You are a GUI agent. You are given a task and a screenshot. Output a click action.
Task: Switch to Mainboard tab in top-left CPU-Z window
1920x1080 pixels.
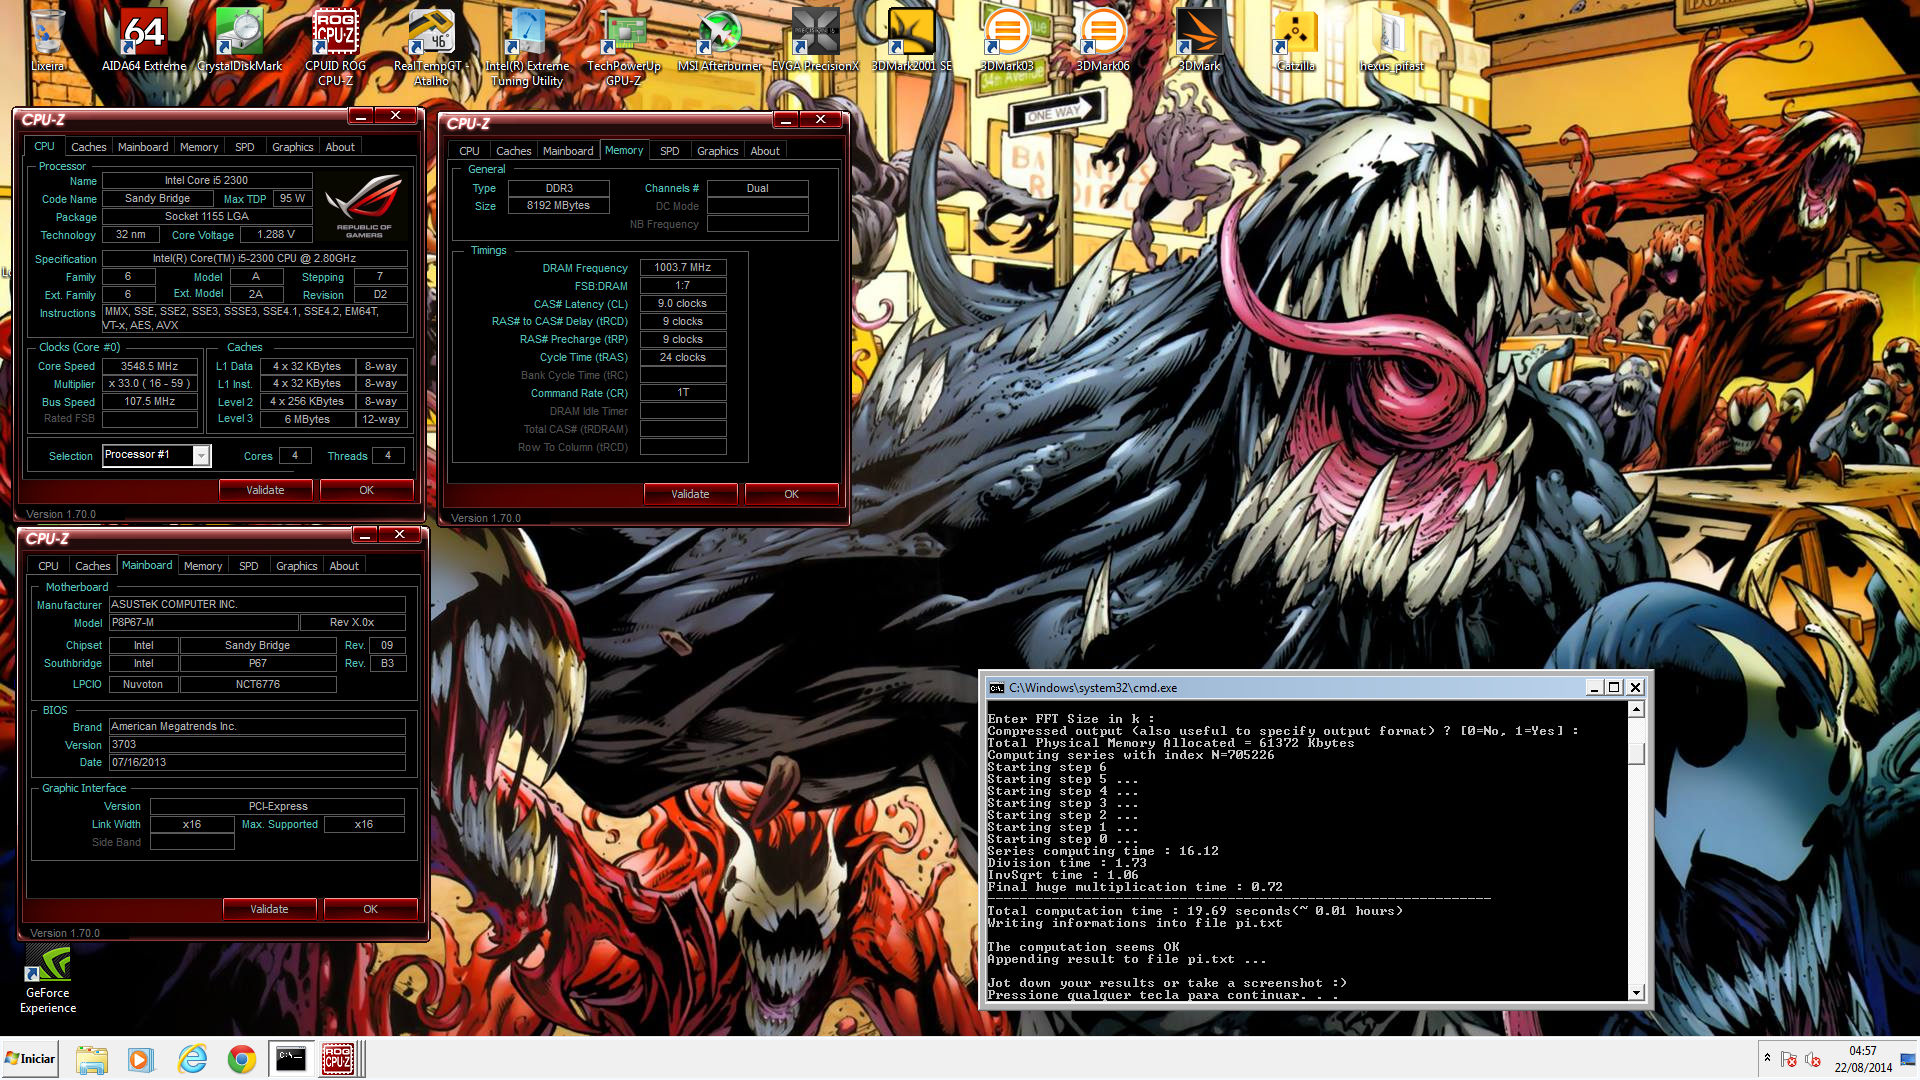point(143,147)
